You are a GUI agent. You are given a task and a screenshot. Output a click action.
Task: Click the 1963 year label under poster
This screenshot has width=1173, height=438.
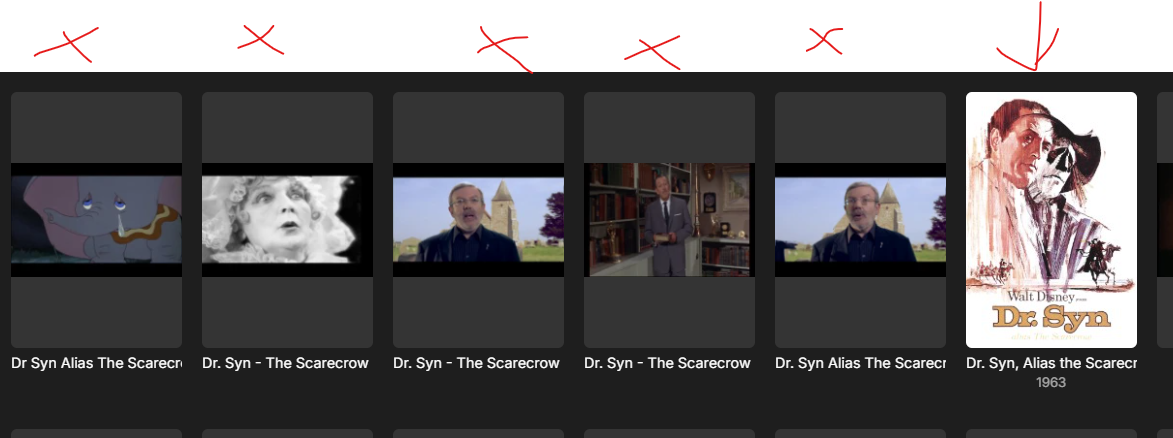pos(1051,383)
